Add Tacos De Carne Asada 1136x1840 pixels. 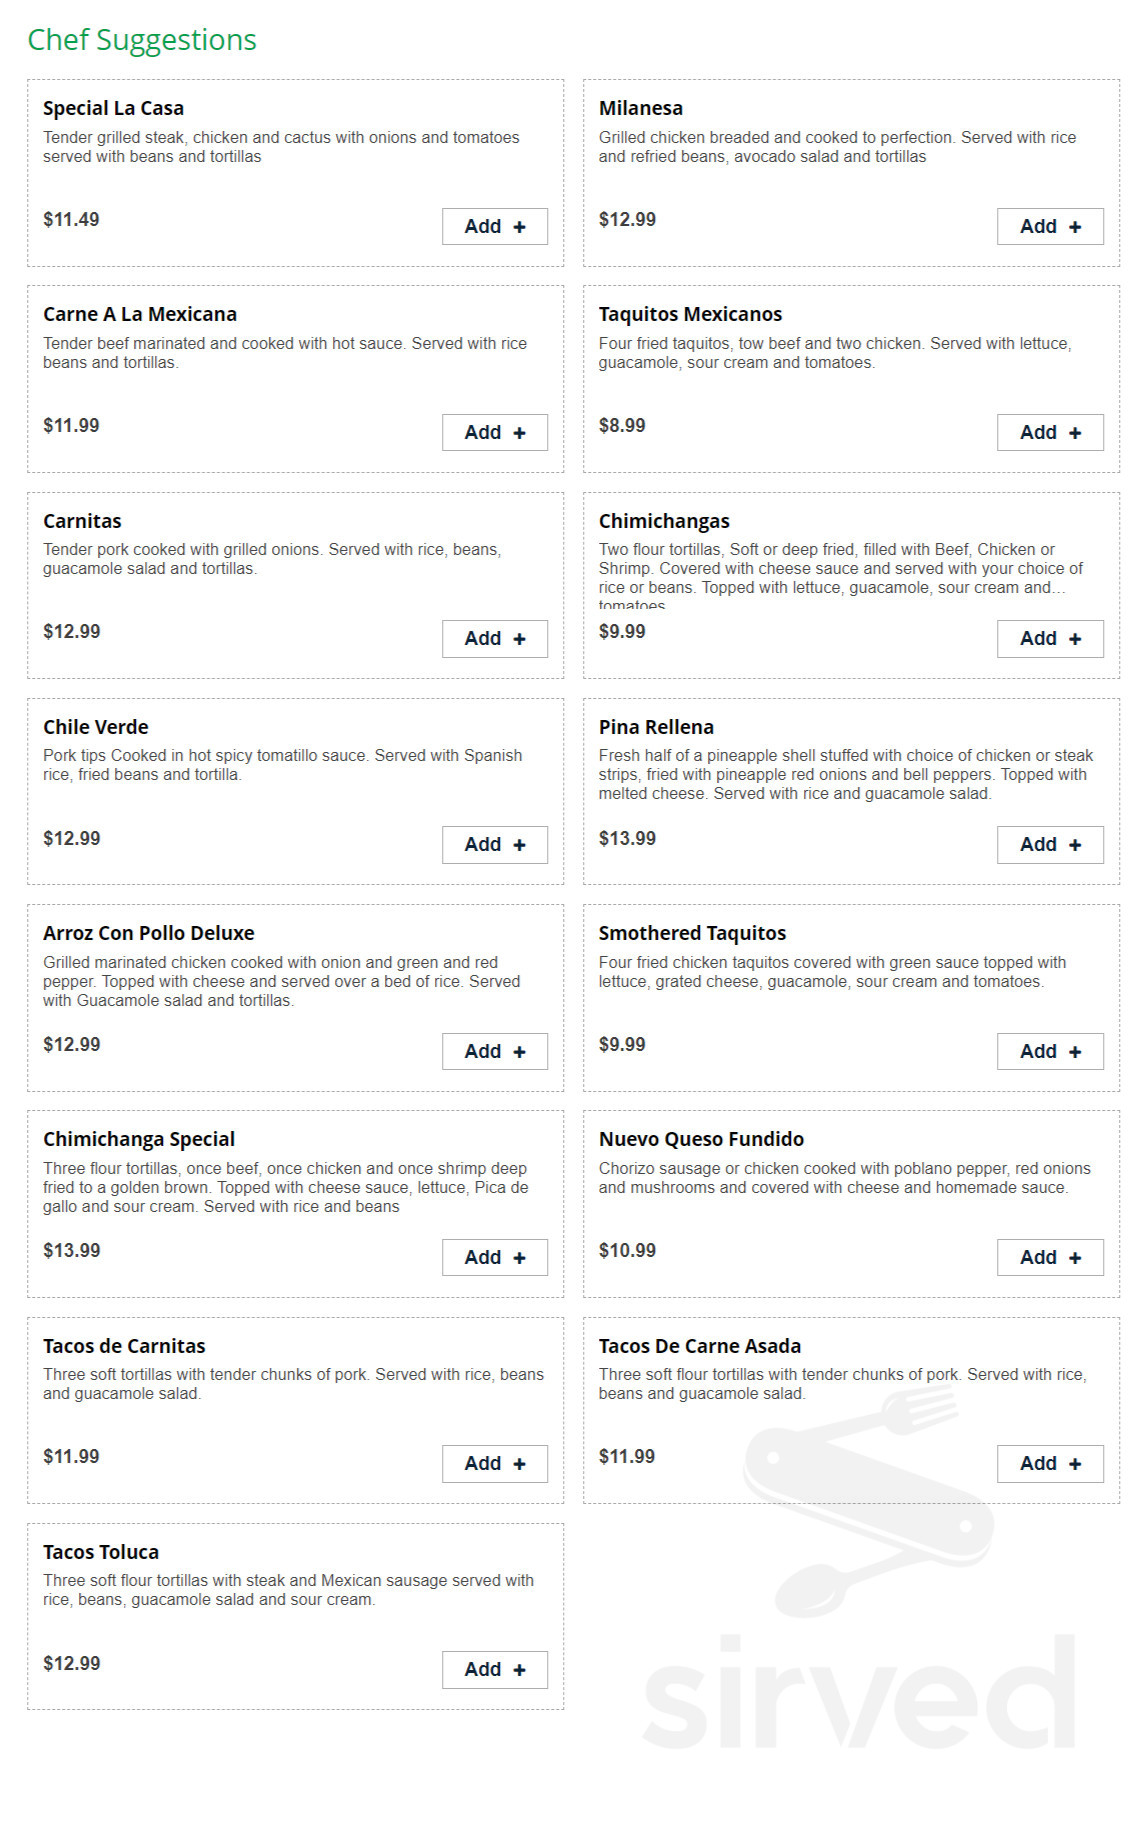tap(1050, 1464)
